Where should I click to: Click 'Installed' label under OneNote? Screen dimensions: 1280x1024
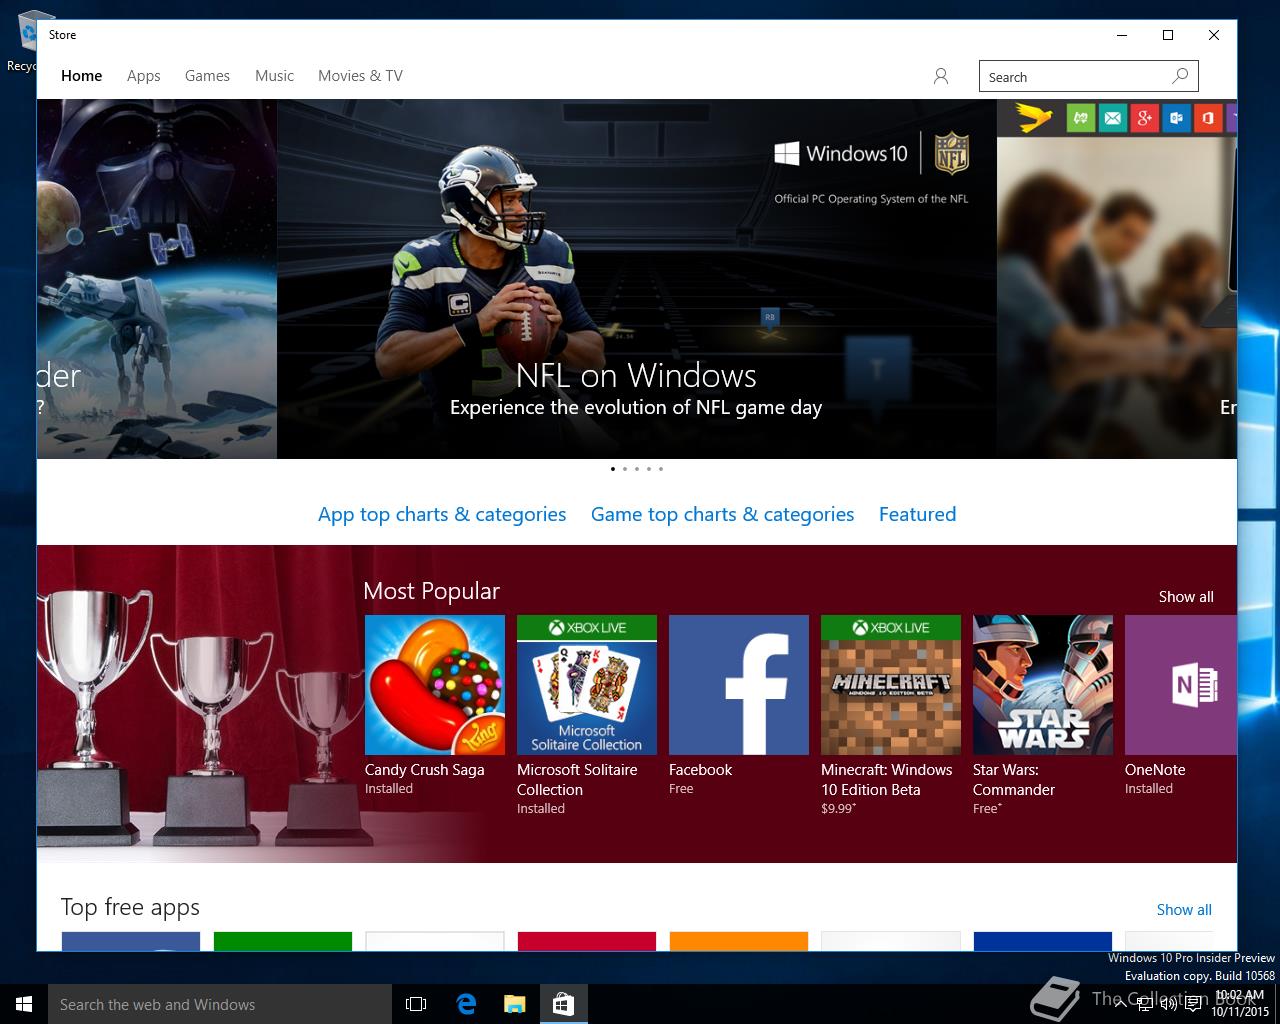tap(1149, 789)
